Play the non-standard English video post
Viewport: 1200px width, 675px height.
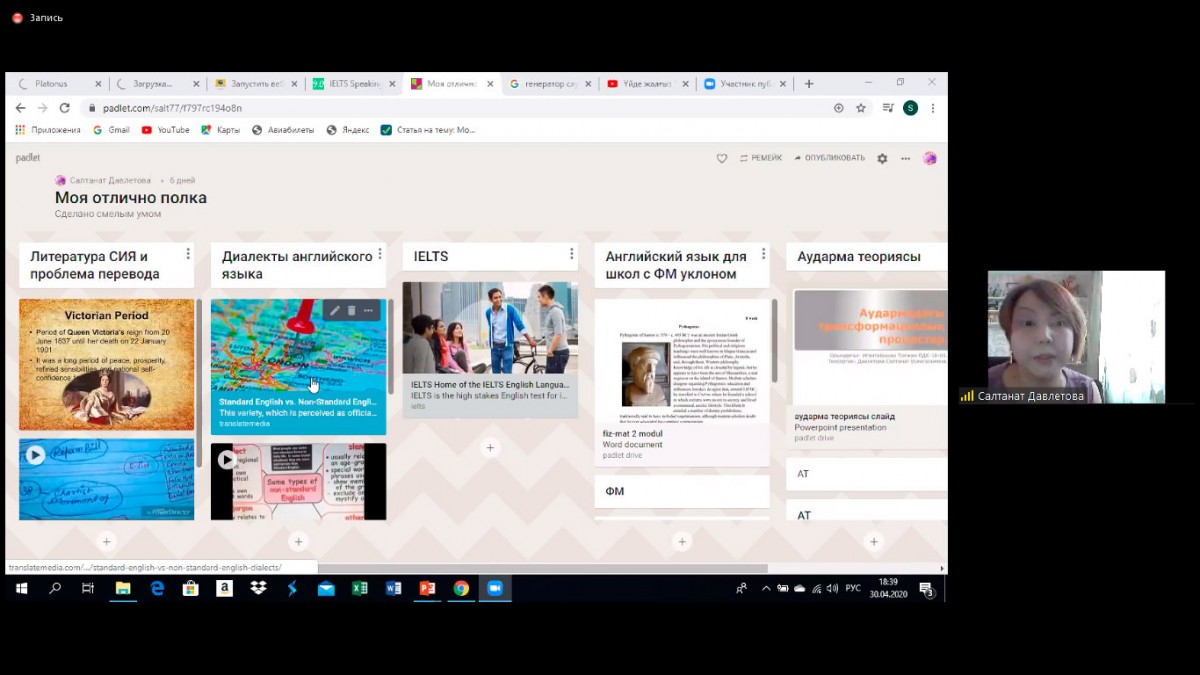[227, 459]
